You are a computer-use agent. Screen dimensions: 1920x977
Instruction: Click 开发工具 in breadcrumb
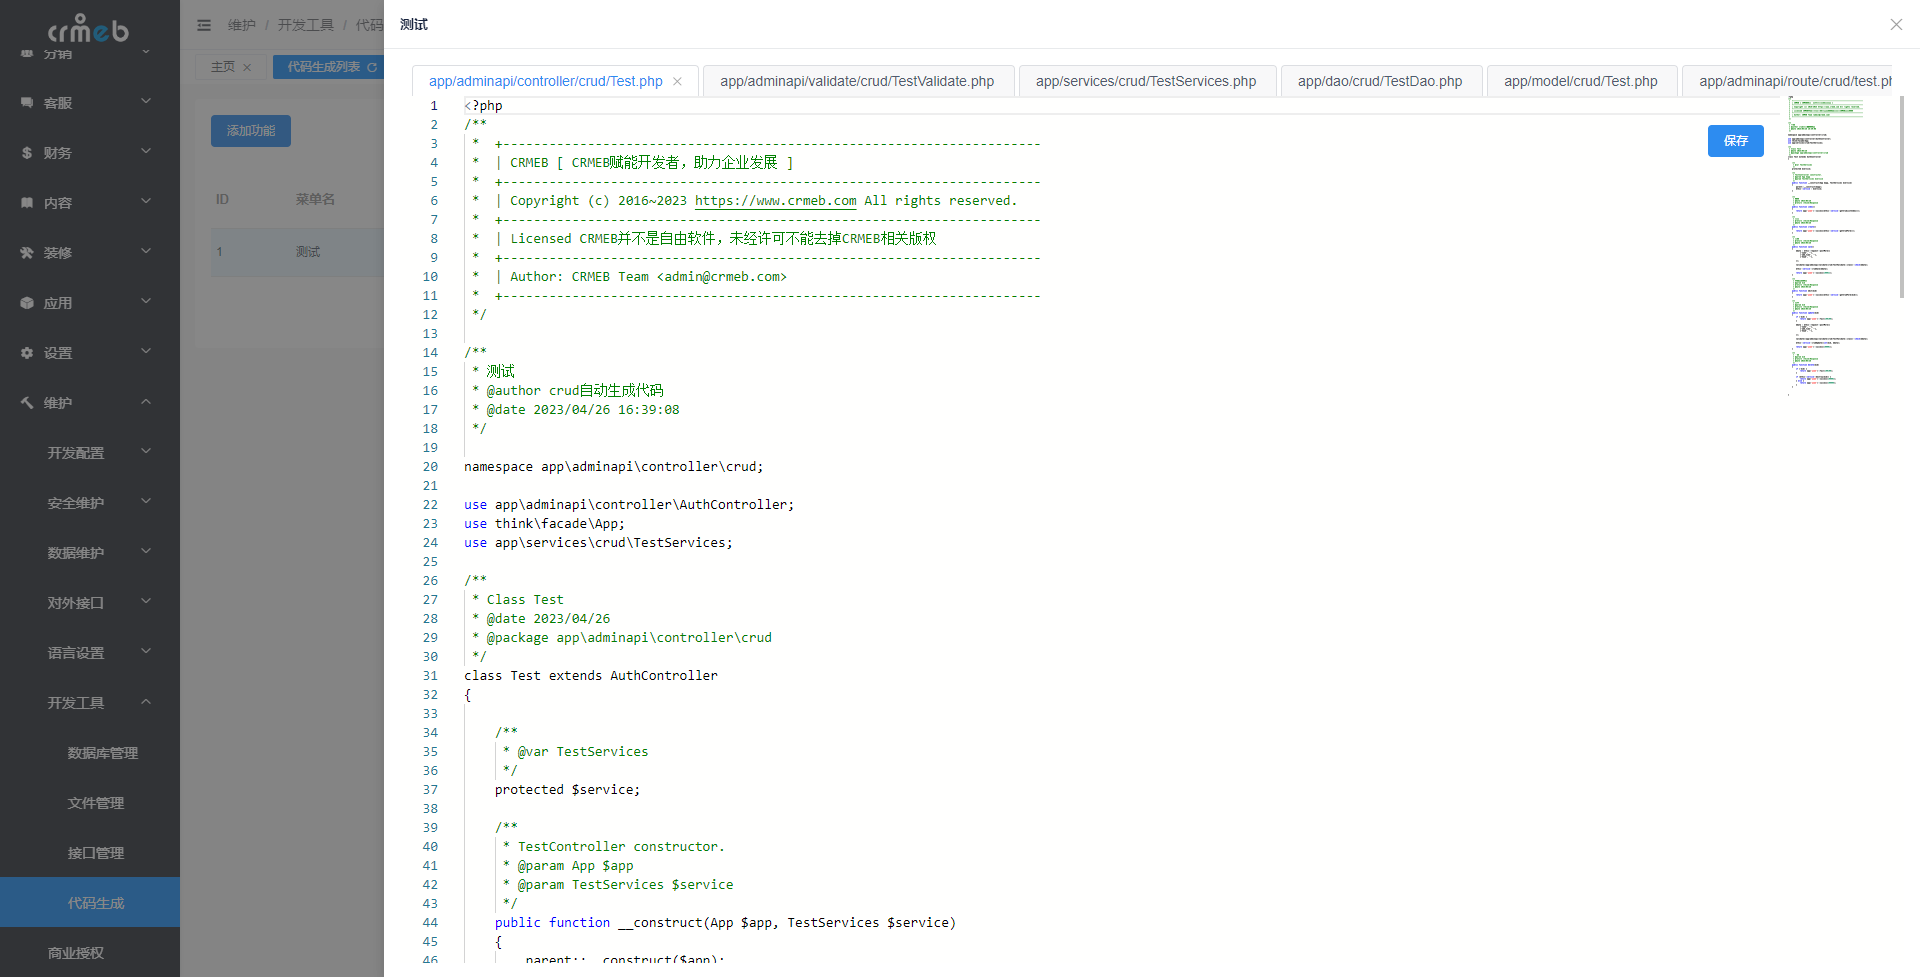click(306, 25)
